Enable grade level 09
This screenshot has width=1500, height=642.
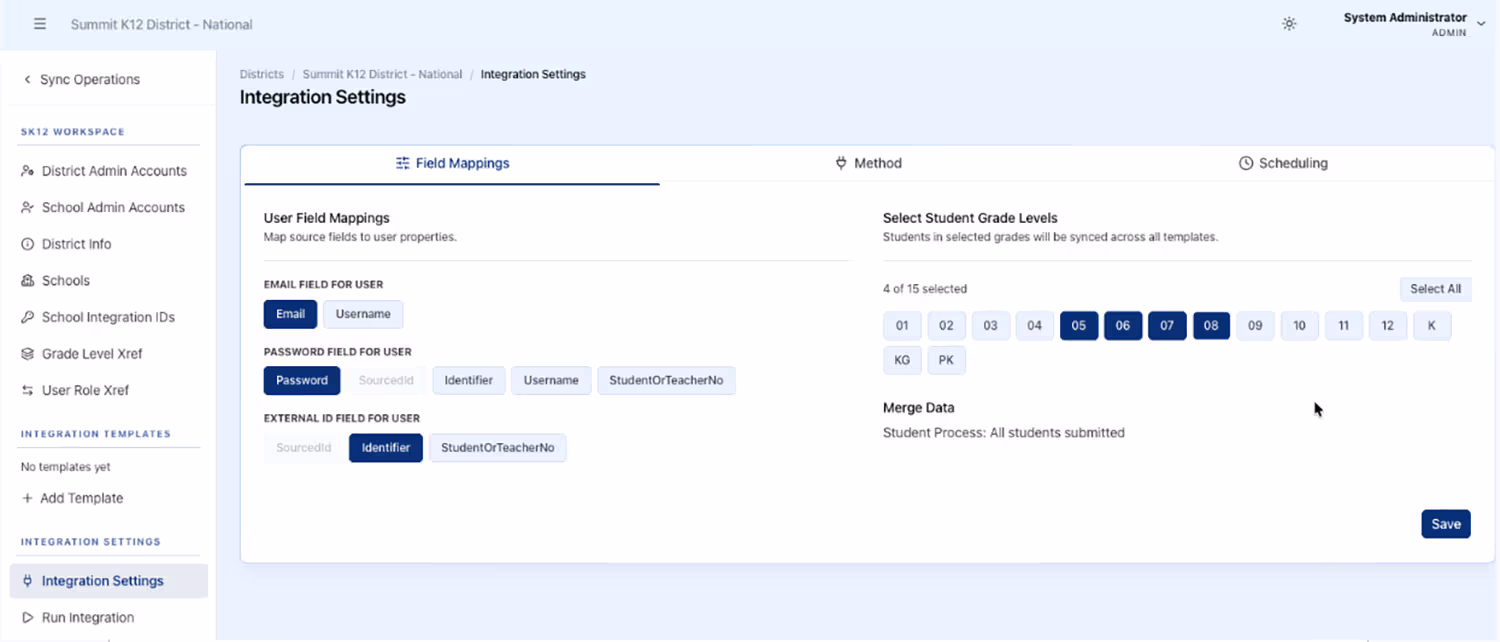click(1255, 326)
